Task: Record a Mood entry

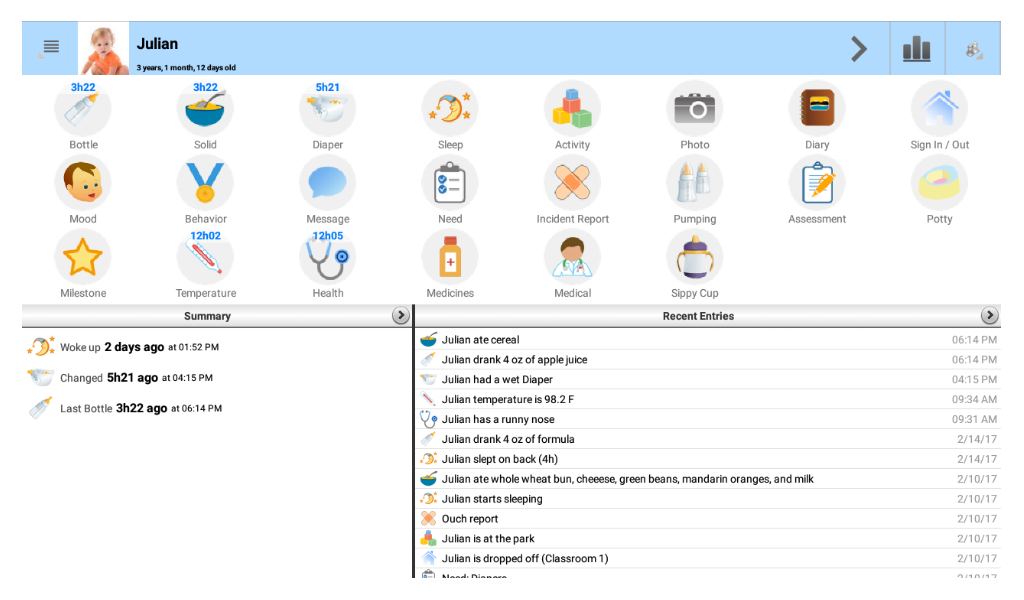Action: tap(83, 183)
